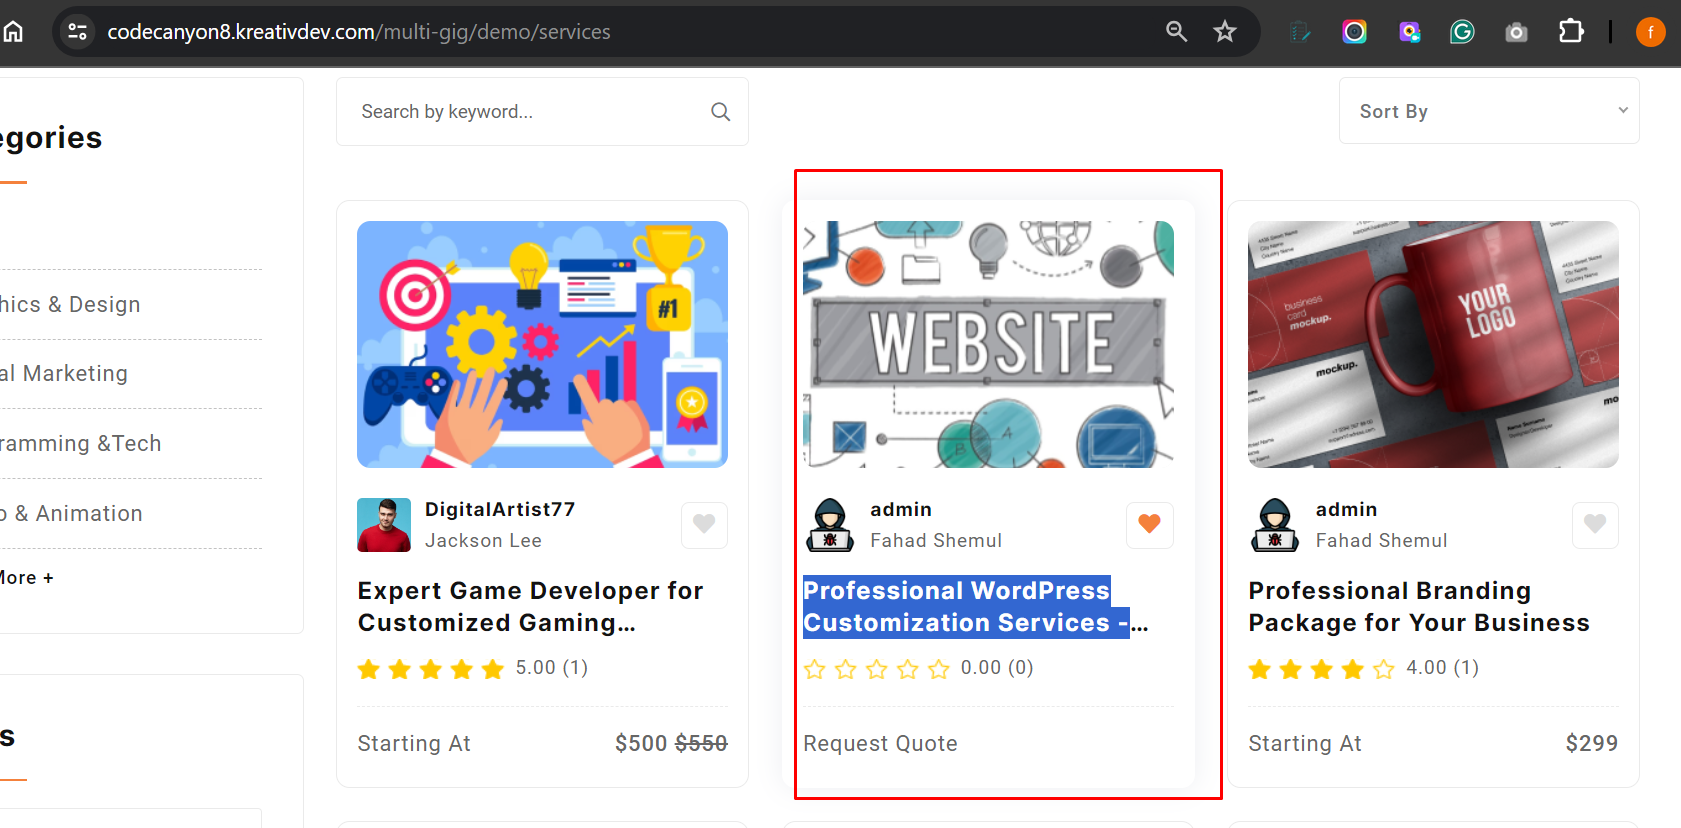Click the $299 price on branding card

point(1592,743)
